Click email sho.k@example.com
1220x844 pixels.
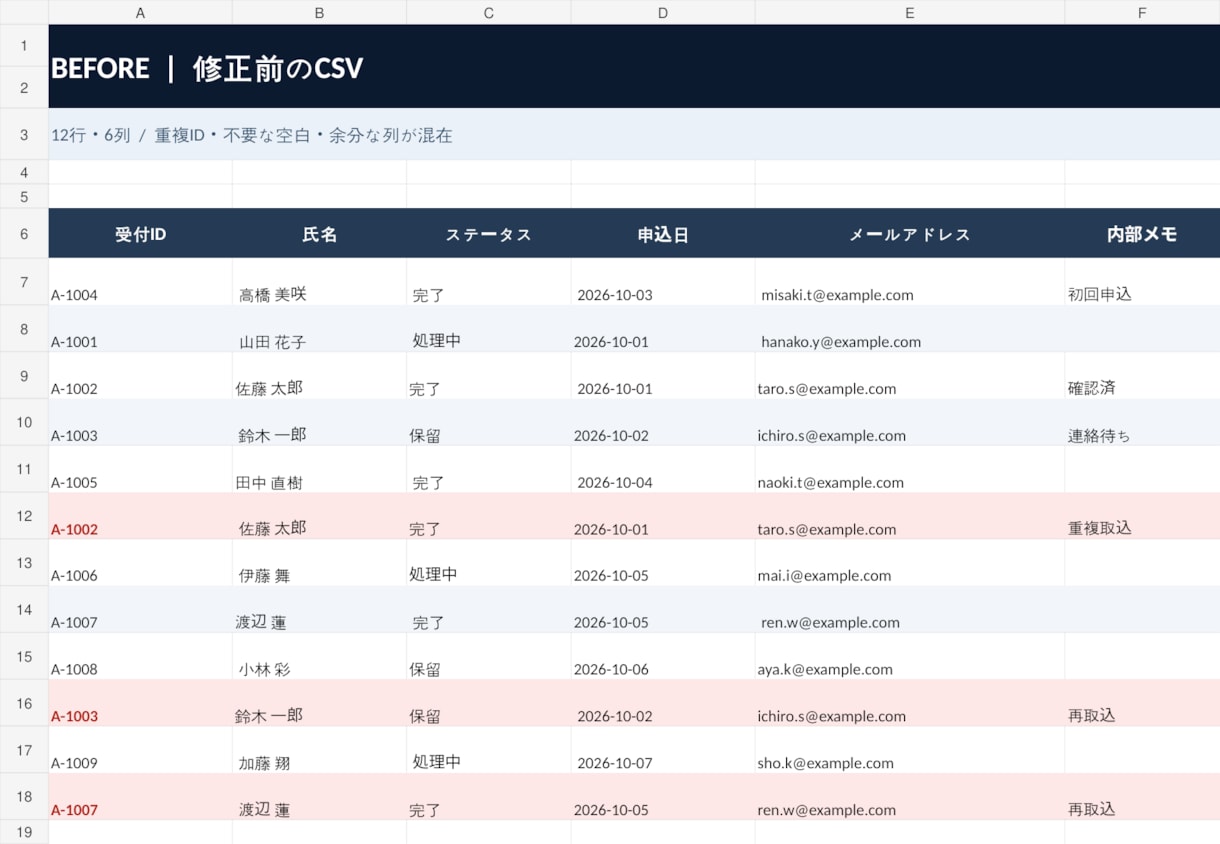[825, 763]
